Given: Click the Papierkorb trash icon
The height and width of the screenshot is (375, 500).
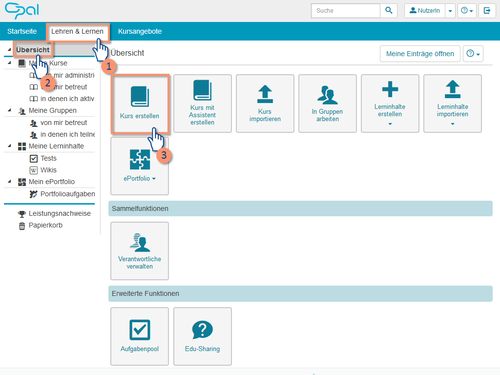Looking at the screenshot, I should pos(22,226).
